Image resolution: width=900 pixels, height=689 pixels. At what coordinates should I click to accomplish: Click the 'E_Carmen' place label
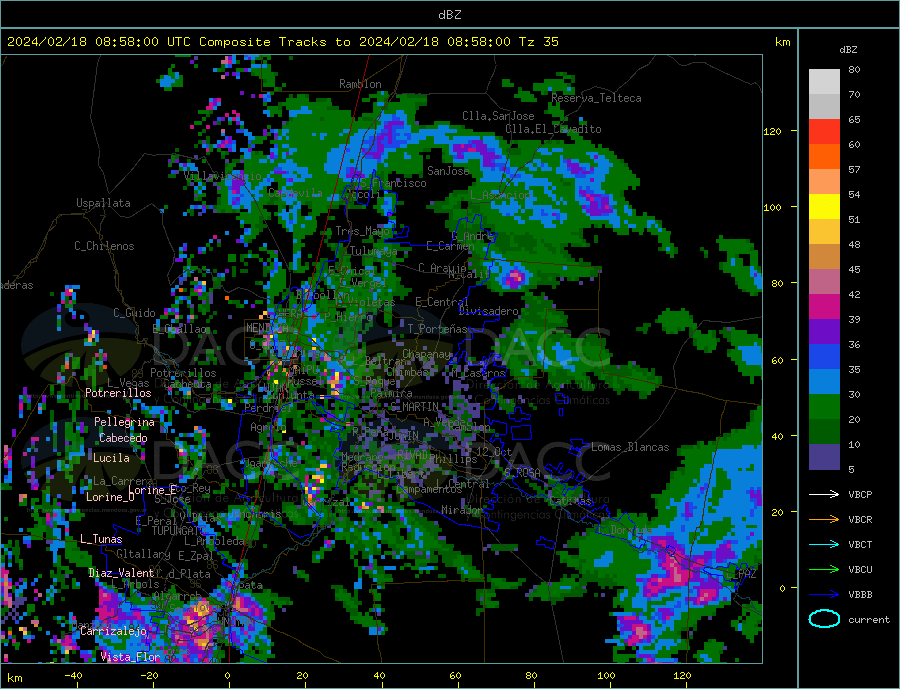click(451, 246)
